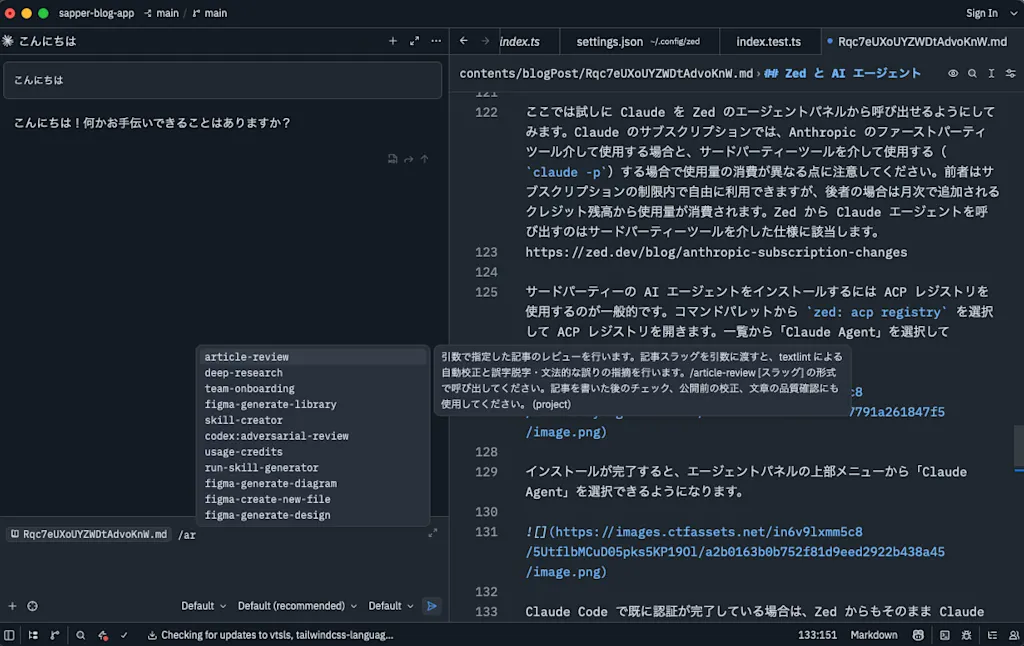Switch to index.test.ts tab
The height and width of the screenshot is (646, 1024).
pos(769,41)
